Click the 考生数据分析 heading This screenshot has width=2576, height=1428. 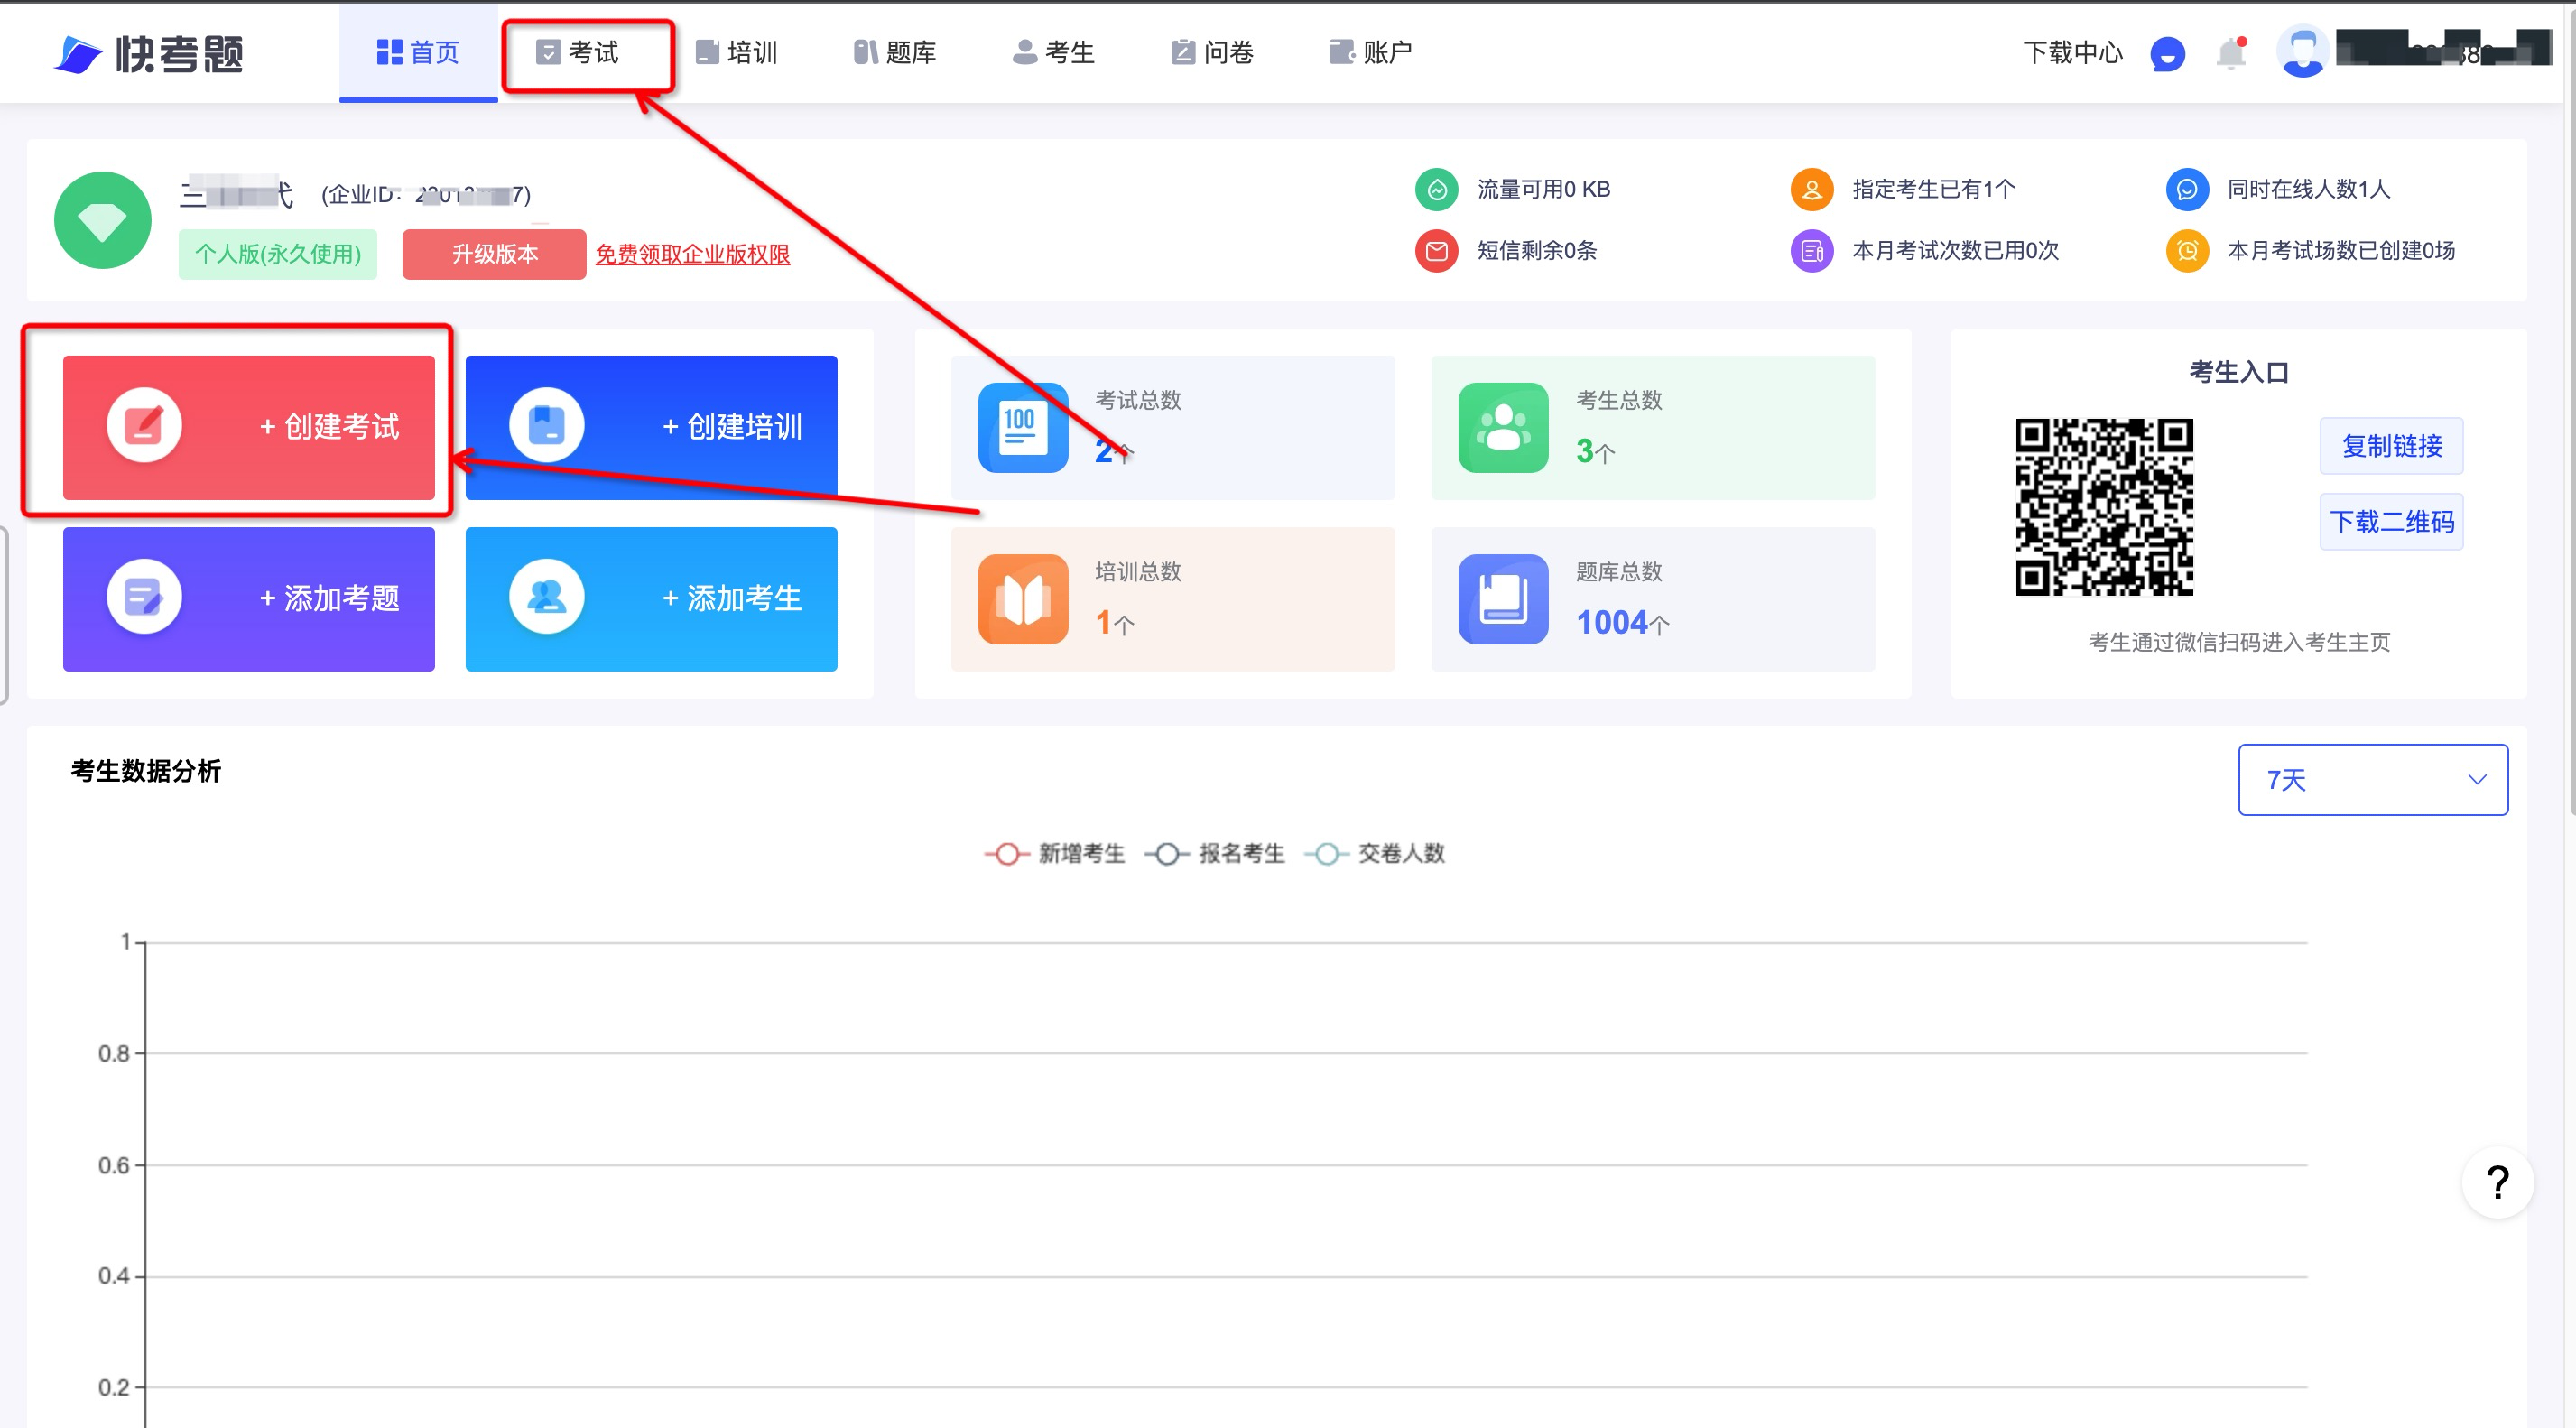coord(146,770)
